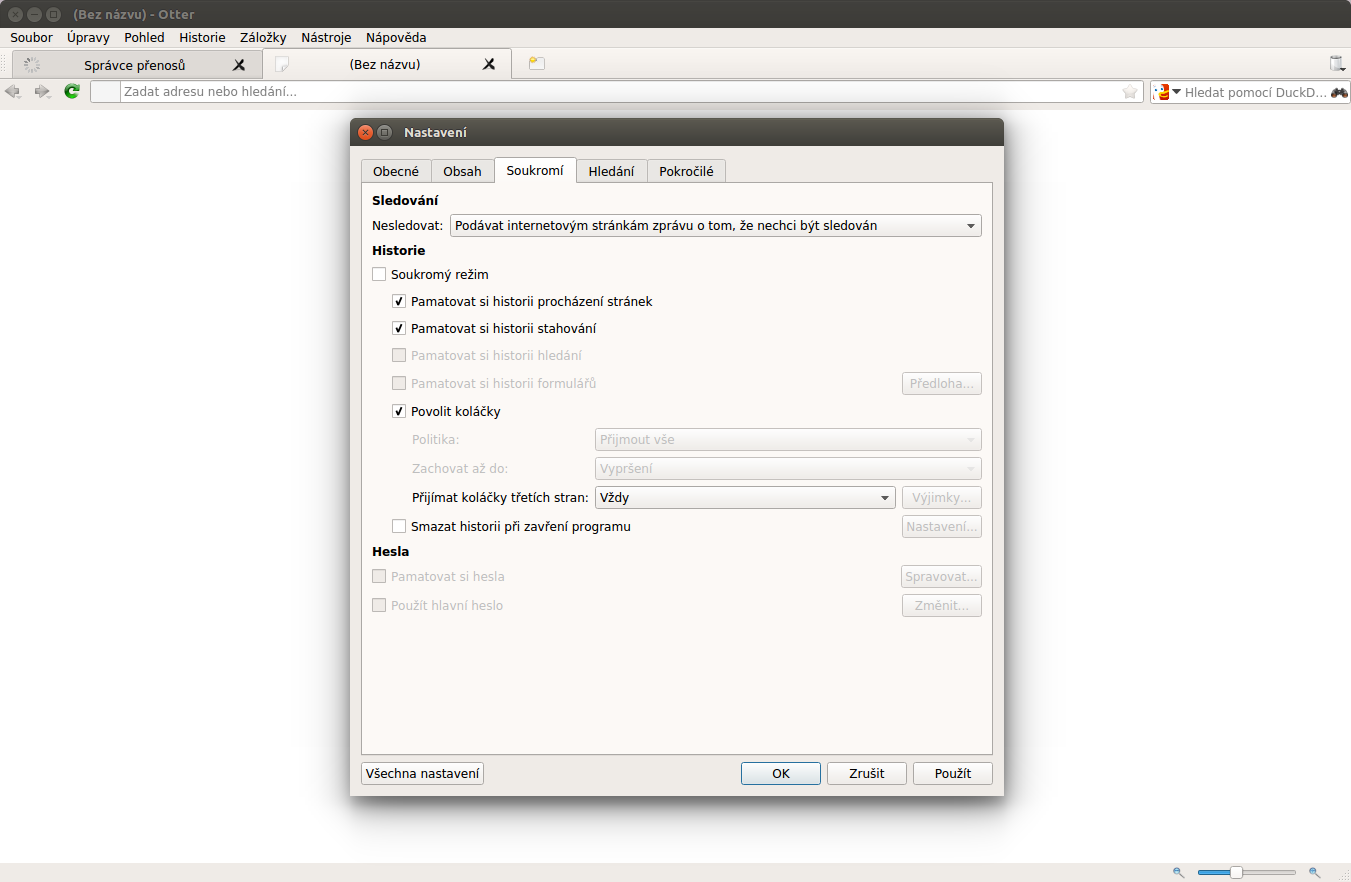This screenshot has width=1351, height=882.
Task: Open the Nesledovat dropdown
Action: pyautogui.click(x=716, y=226)
